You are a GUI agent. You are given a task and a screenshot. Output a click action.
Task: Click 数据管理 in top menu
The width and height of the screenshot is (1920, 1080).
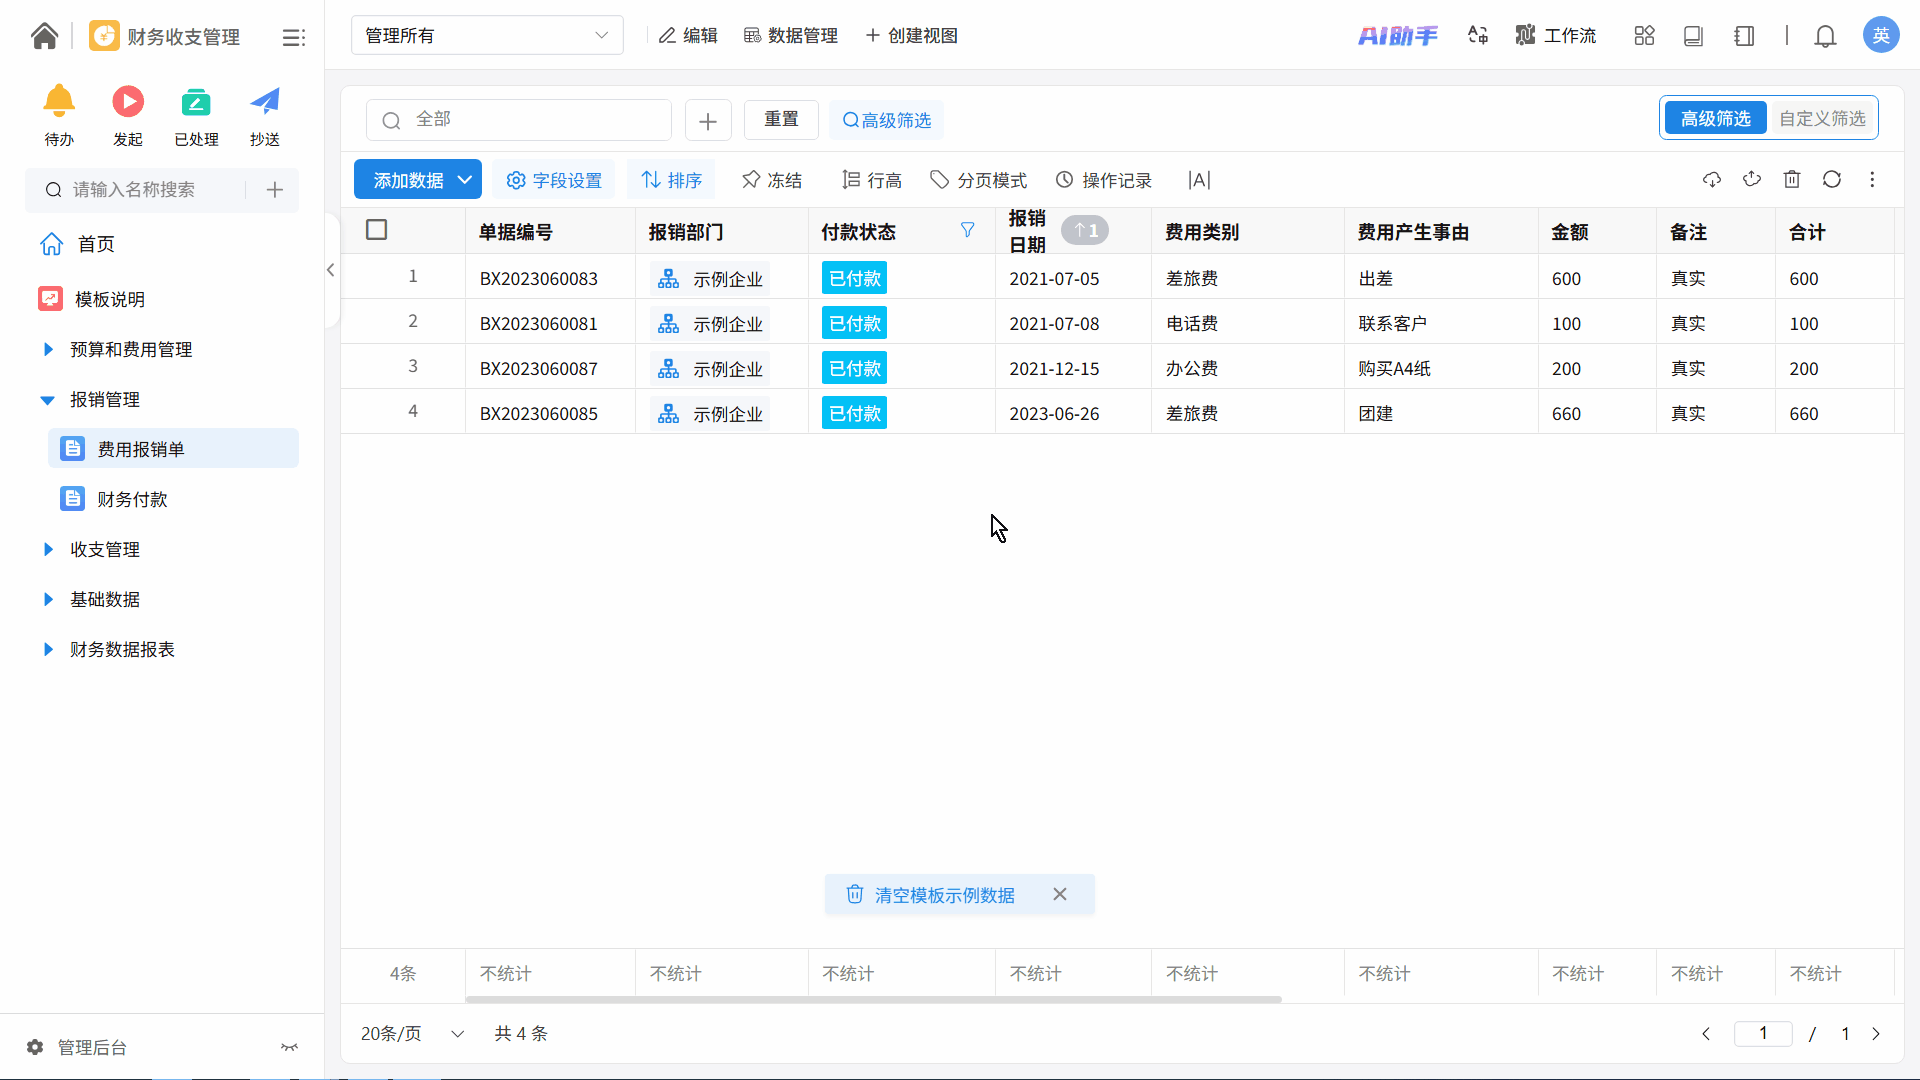[x=790, y=36]
